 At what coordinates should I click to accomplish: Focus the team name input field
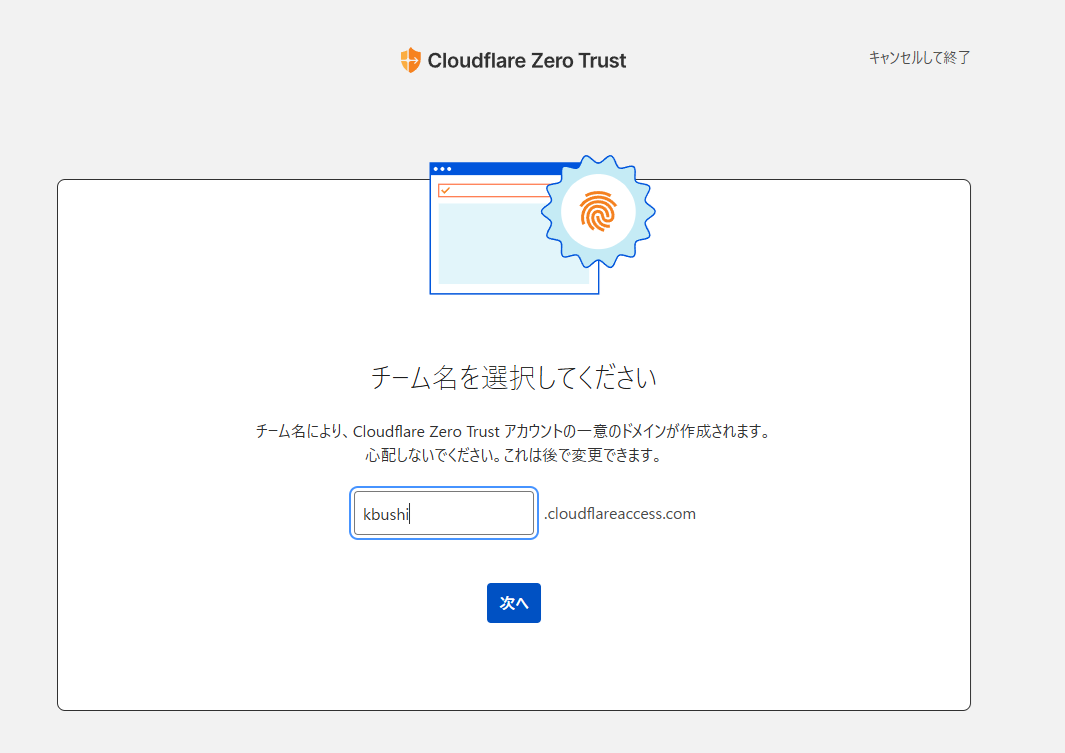[x=444, y=513]
